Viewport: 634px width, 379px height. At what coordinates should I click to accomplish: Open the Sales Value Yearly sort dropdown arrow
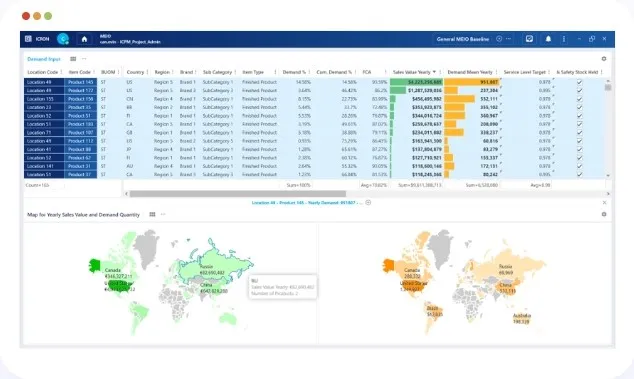(434, 72)
